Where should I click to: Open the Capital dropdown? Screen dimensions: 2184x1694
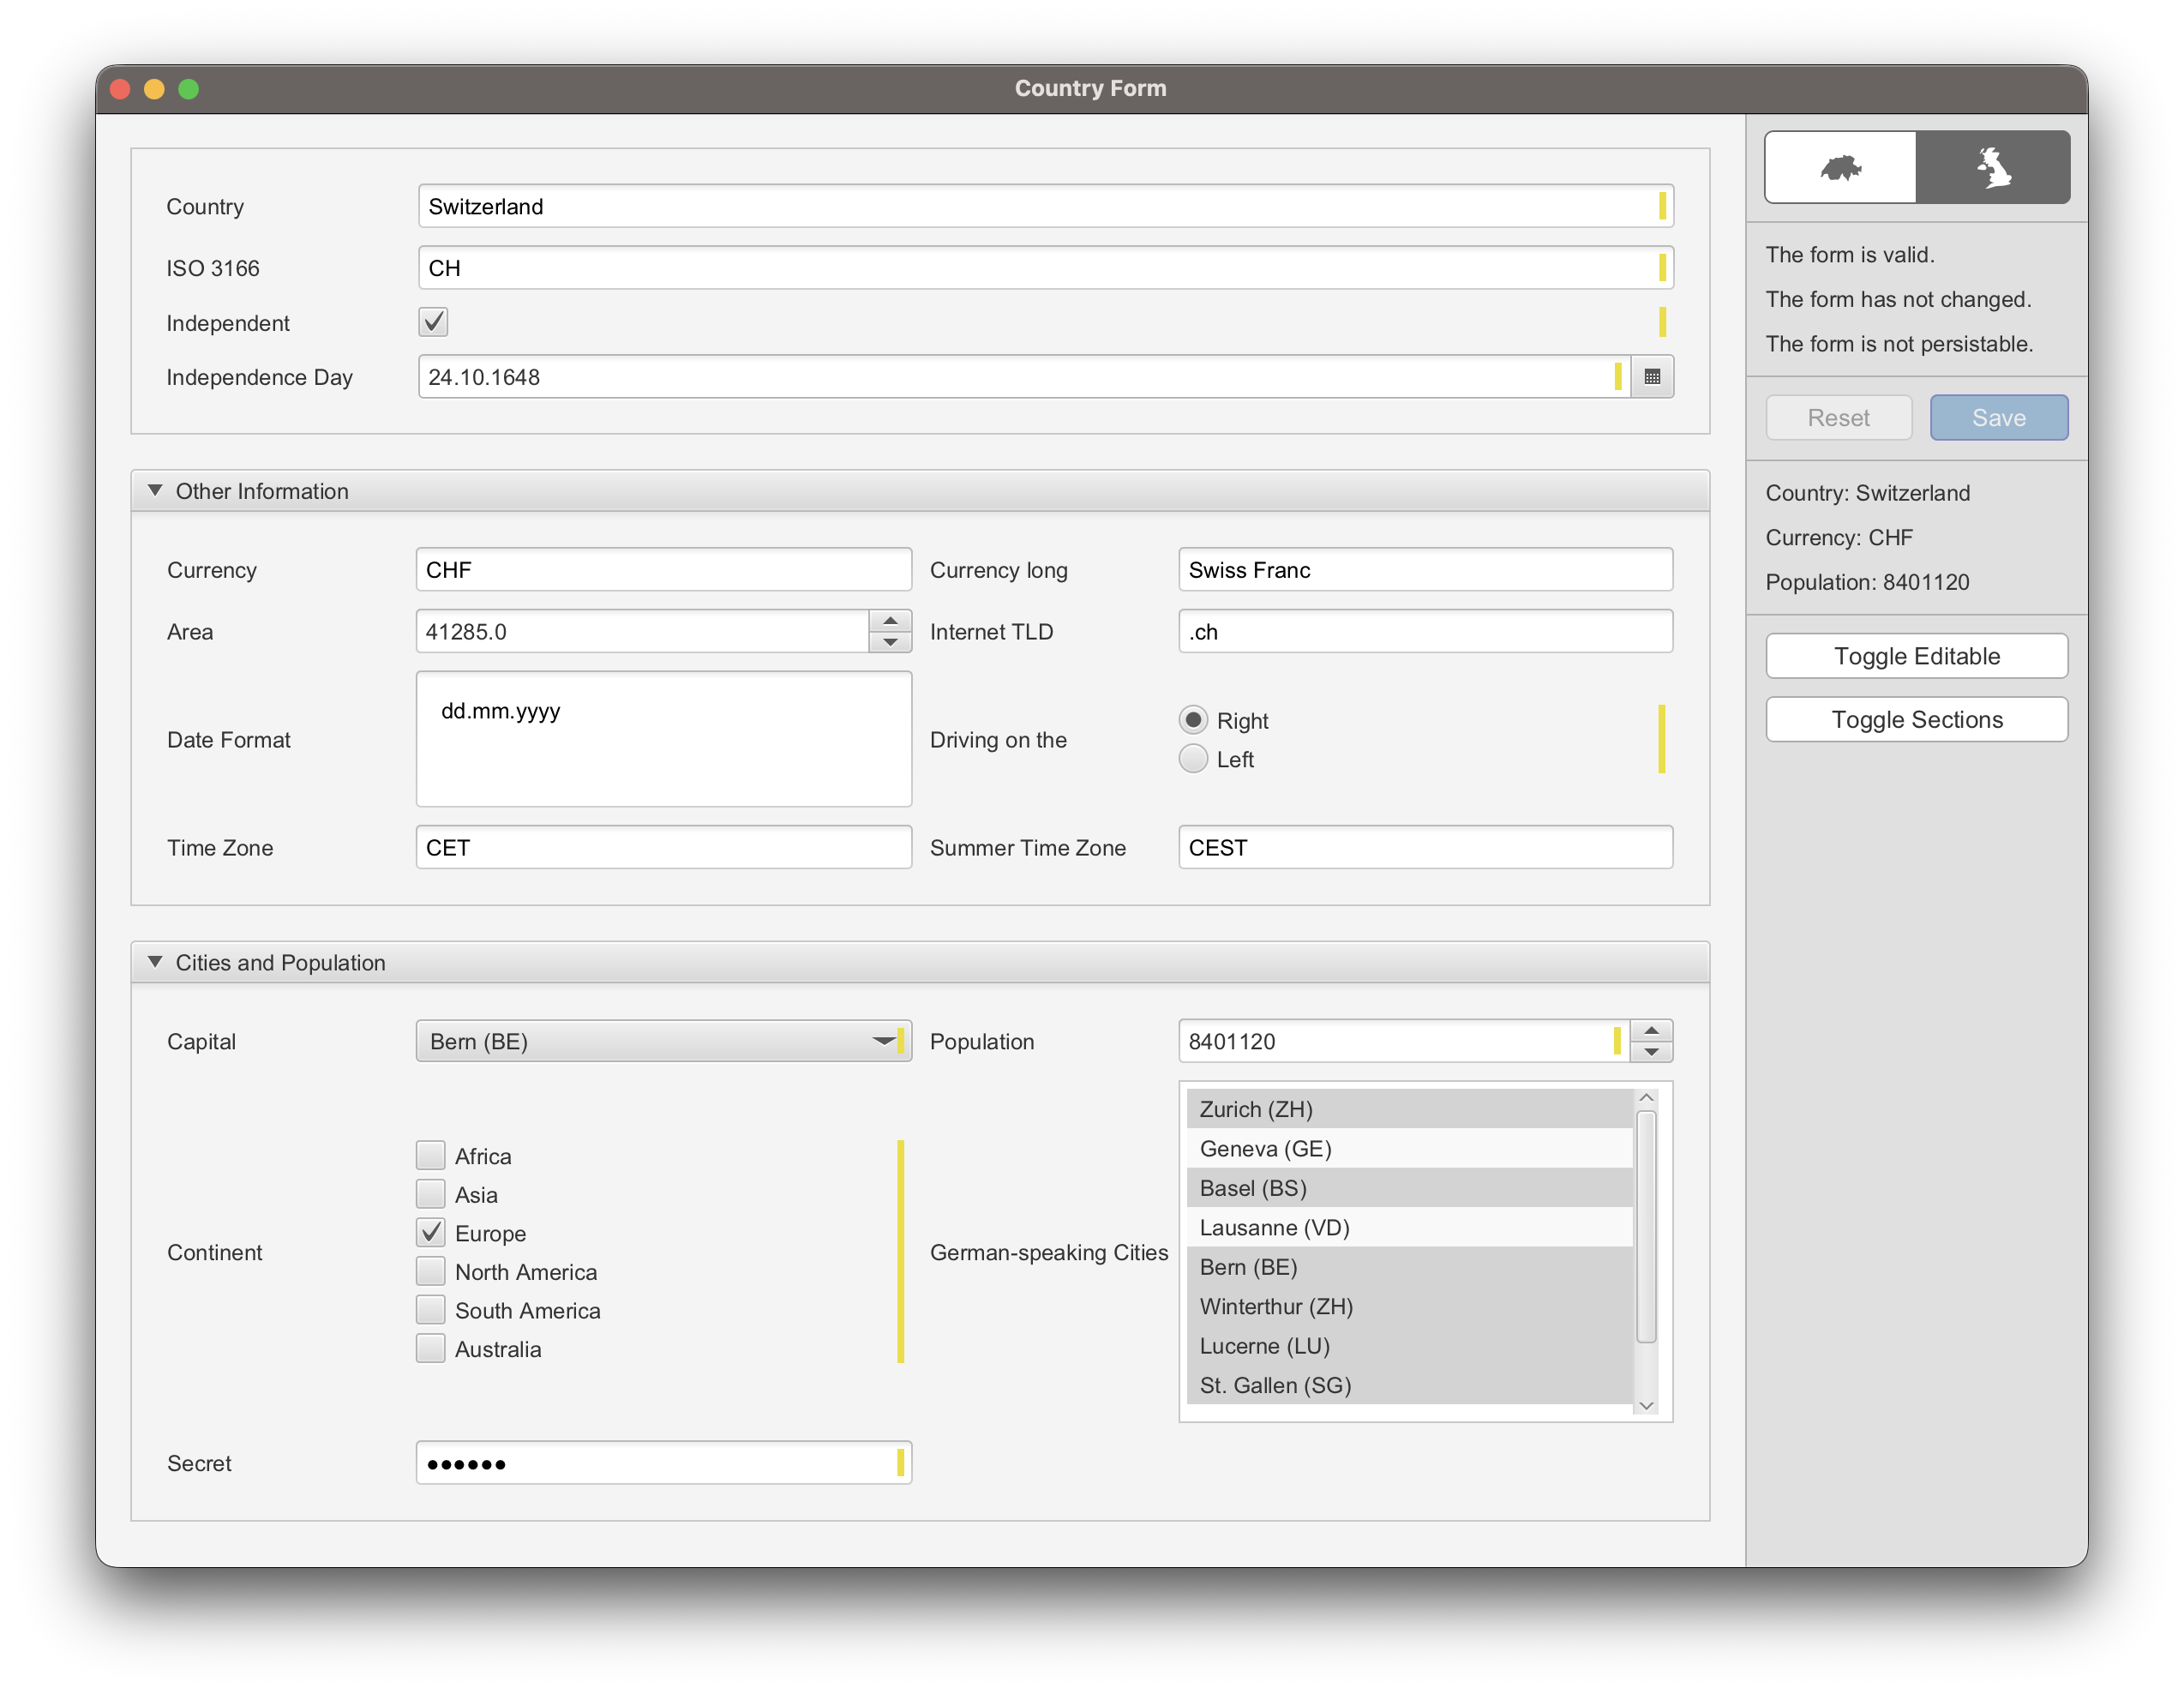663,1041
